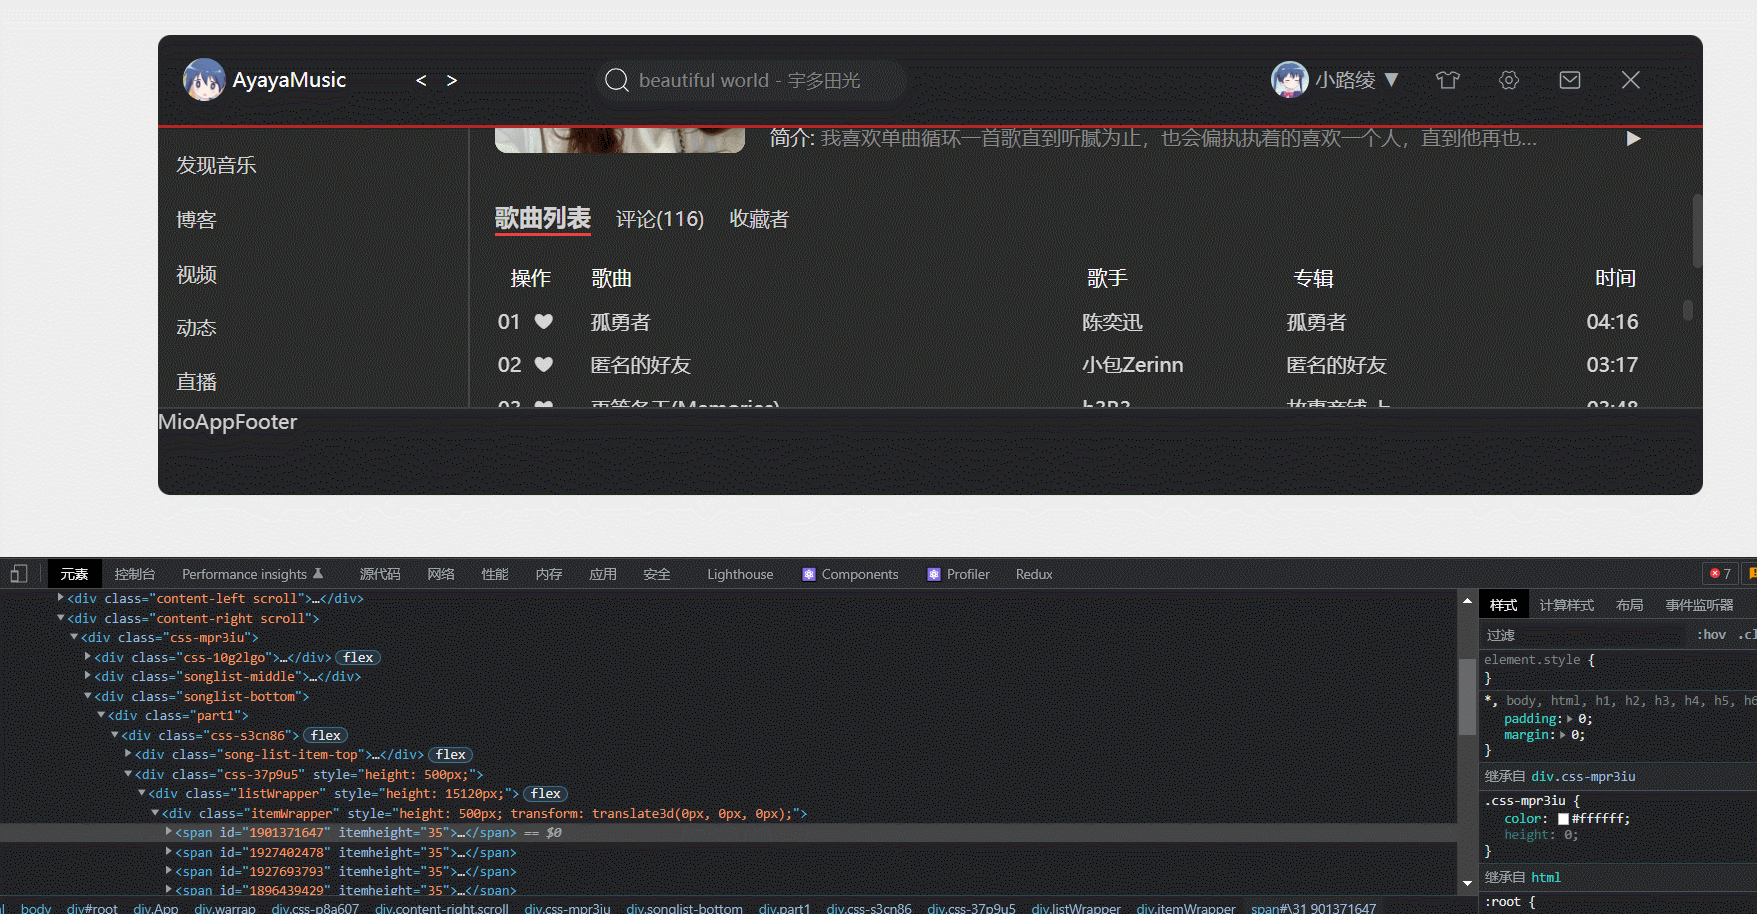The width and height of the screenshot is (1757, 914).
Task: Open the skin/theme shirt icon
Action: pos(1447,80)
